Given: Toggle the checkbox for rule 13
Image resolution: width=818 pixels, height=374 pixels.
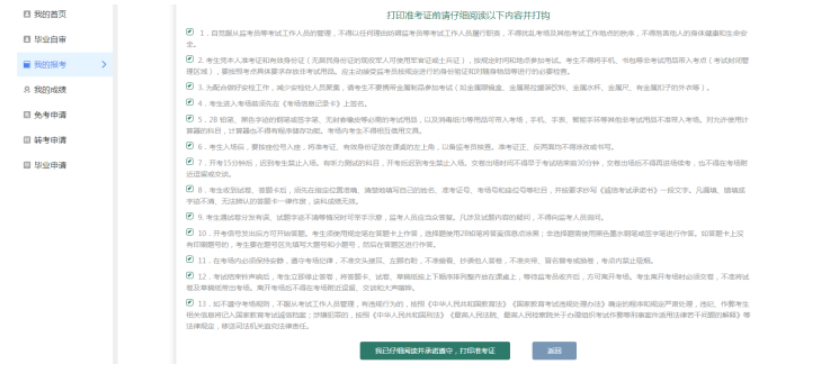Looking at the screenshot, I should click(x=190, y=303).
